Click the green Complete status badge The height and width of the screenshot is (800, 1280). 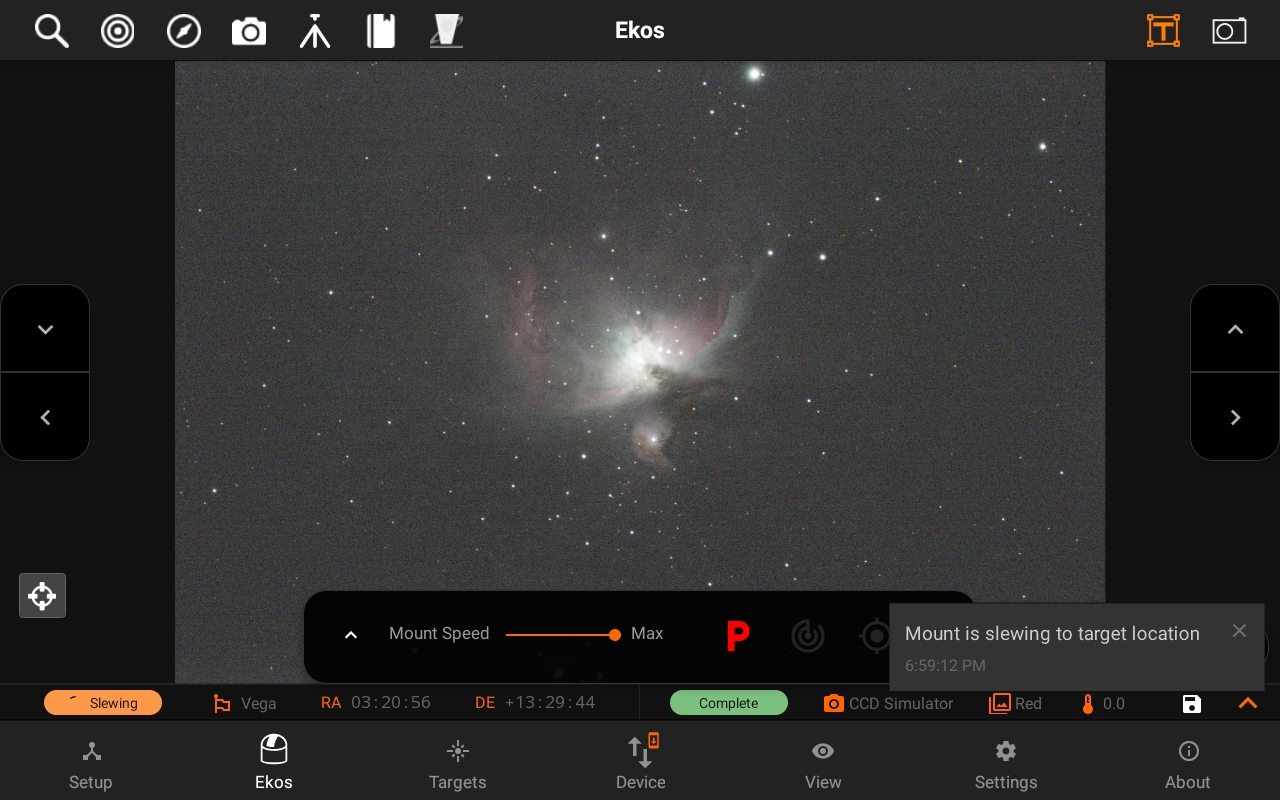coord(729,703)
